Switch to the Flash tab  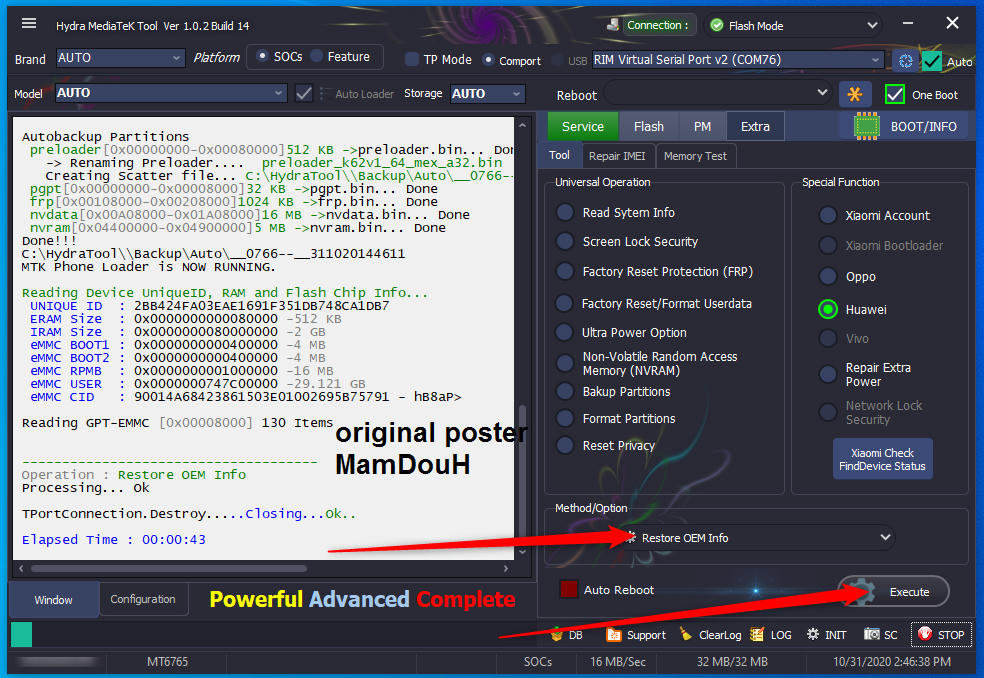(x=648, y=127)
